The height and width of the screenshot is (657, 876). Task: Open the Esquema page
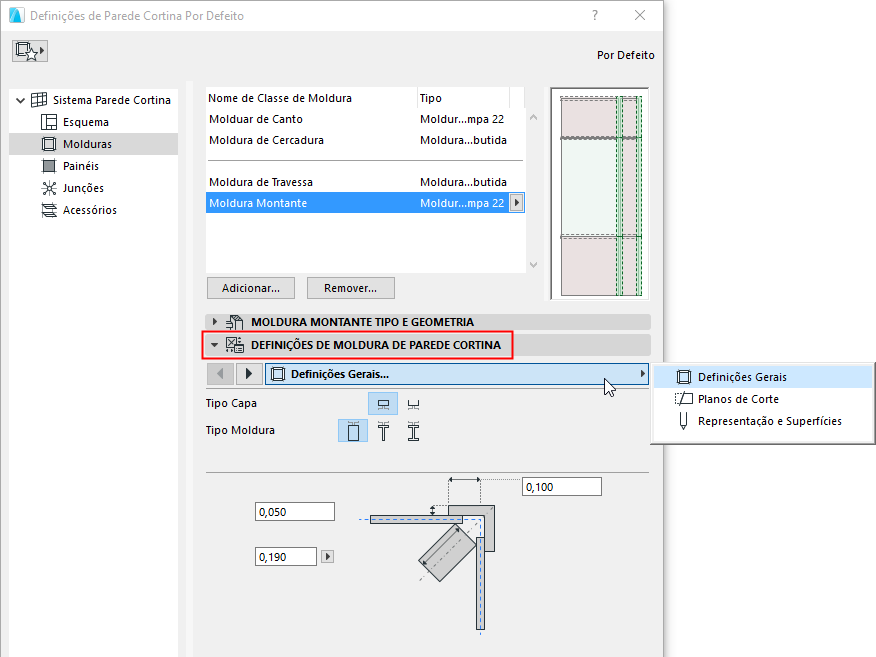pos(85,122)
